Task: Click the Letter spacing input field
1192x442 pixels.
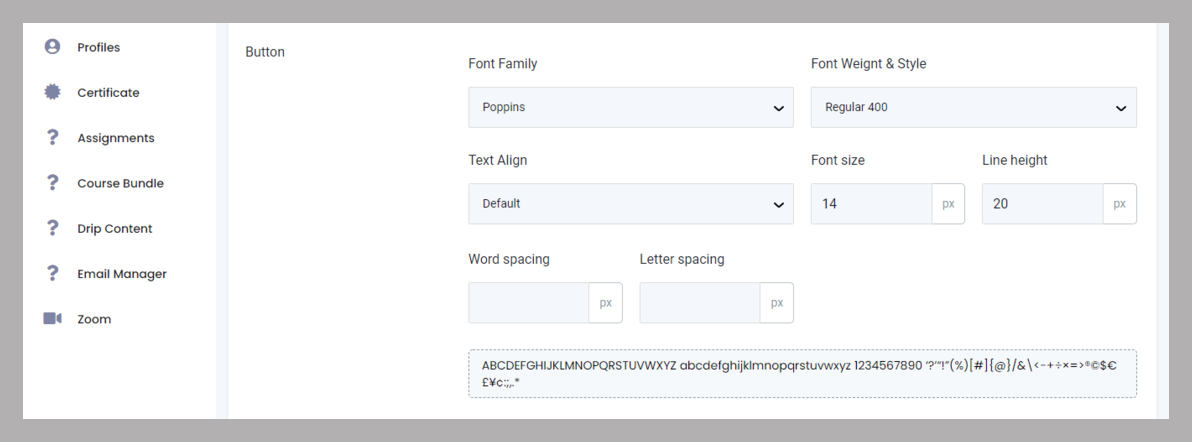Action: tap(699, 302)
